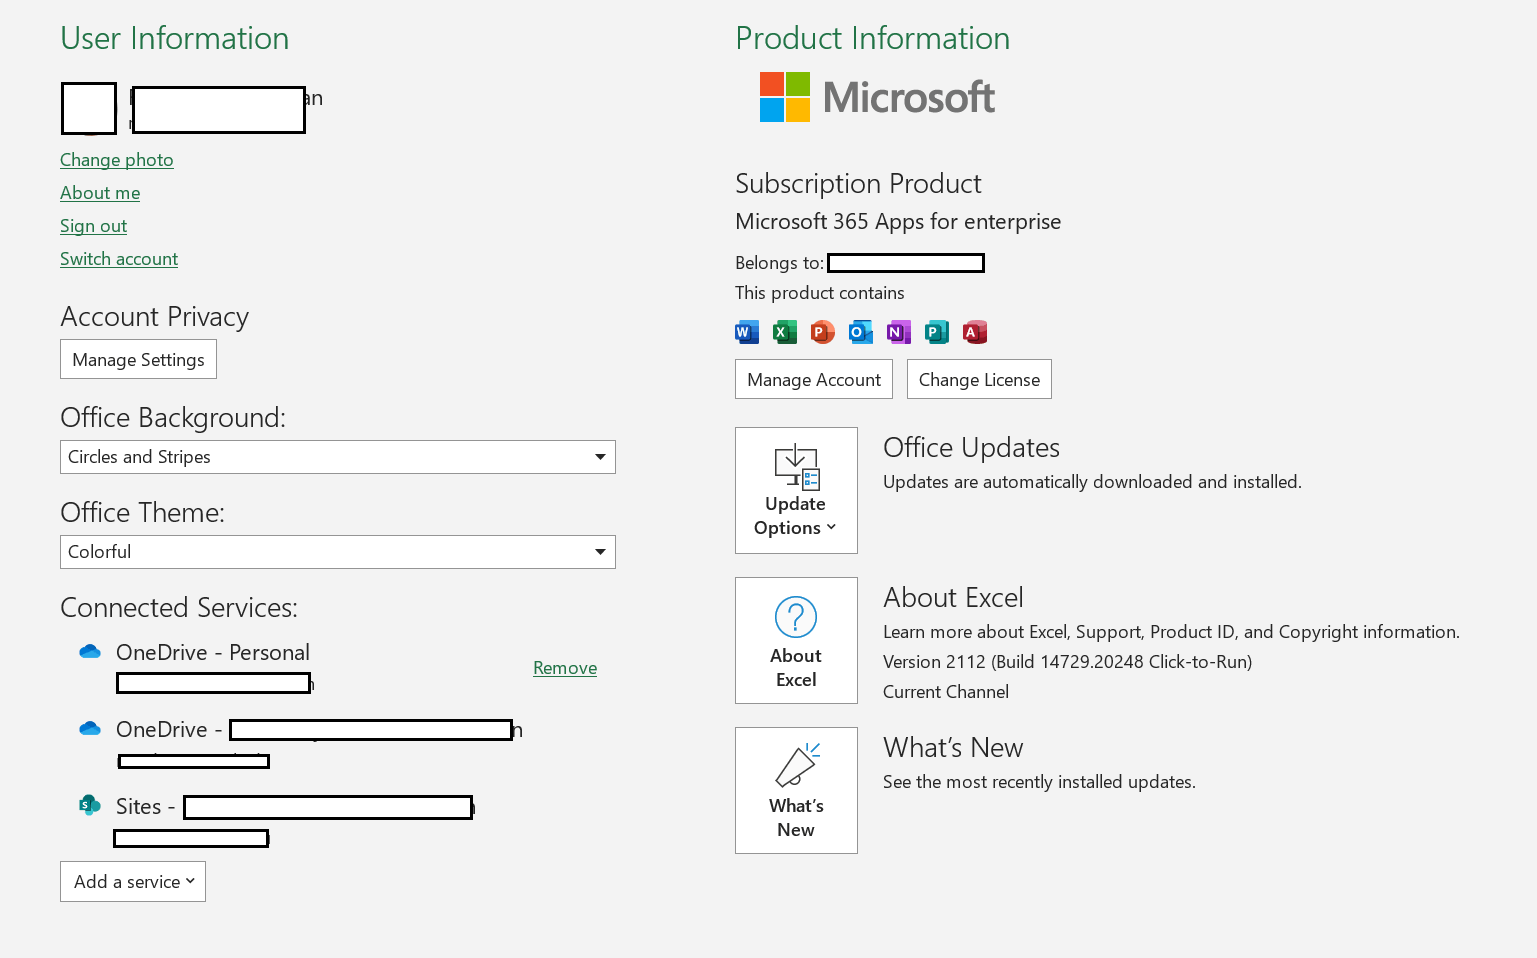Click the Microsoft logo
Screen dimensions: 1537x958
click(877, 97)
